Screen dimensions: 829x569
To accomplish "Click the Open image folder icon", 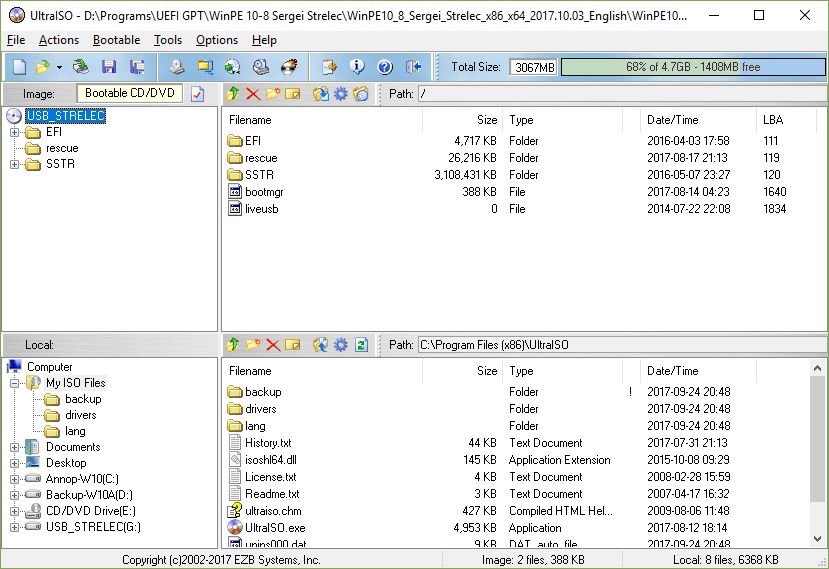I will [x=42, y=67].
